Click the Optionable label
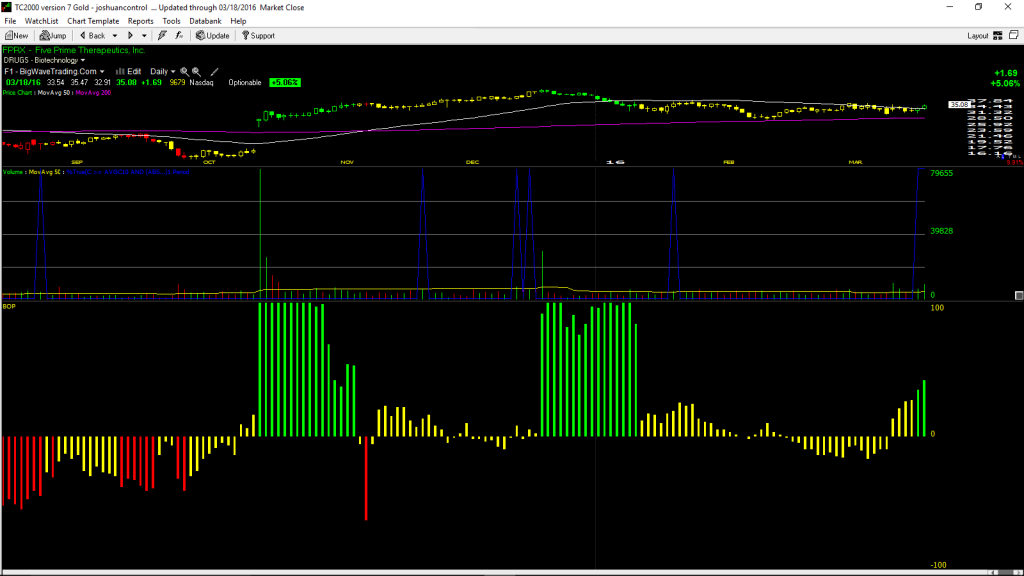 [245, 82]
